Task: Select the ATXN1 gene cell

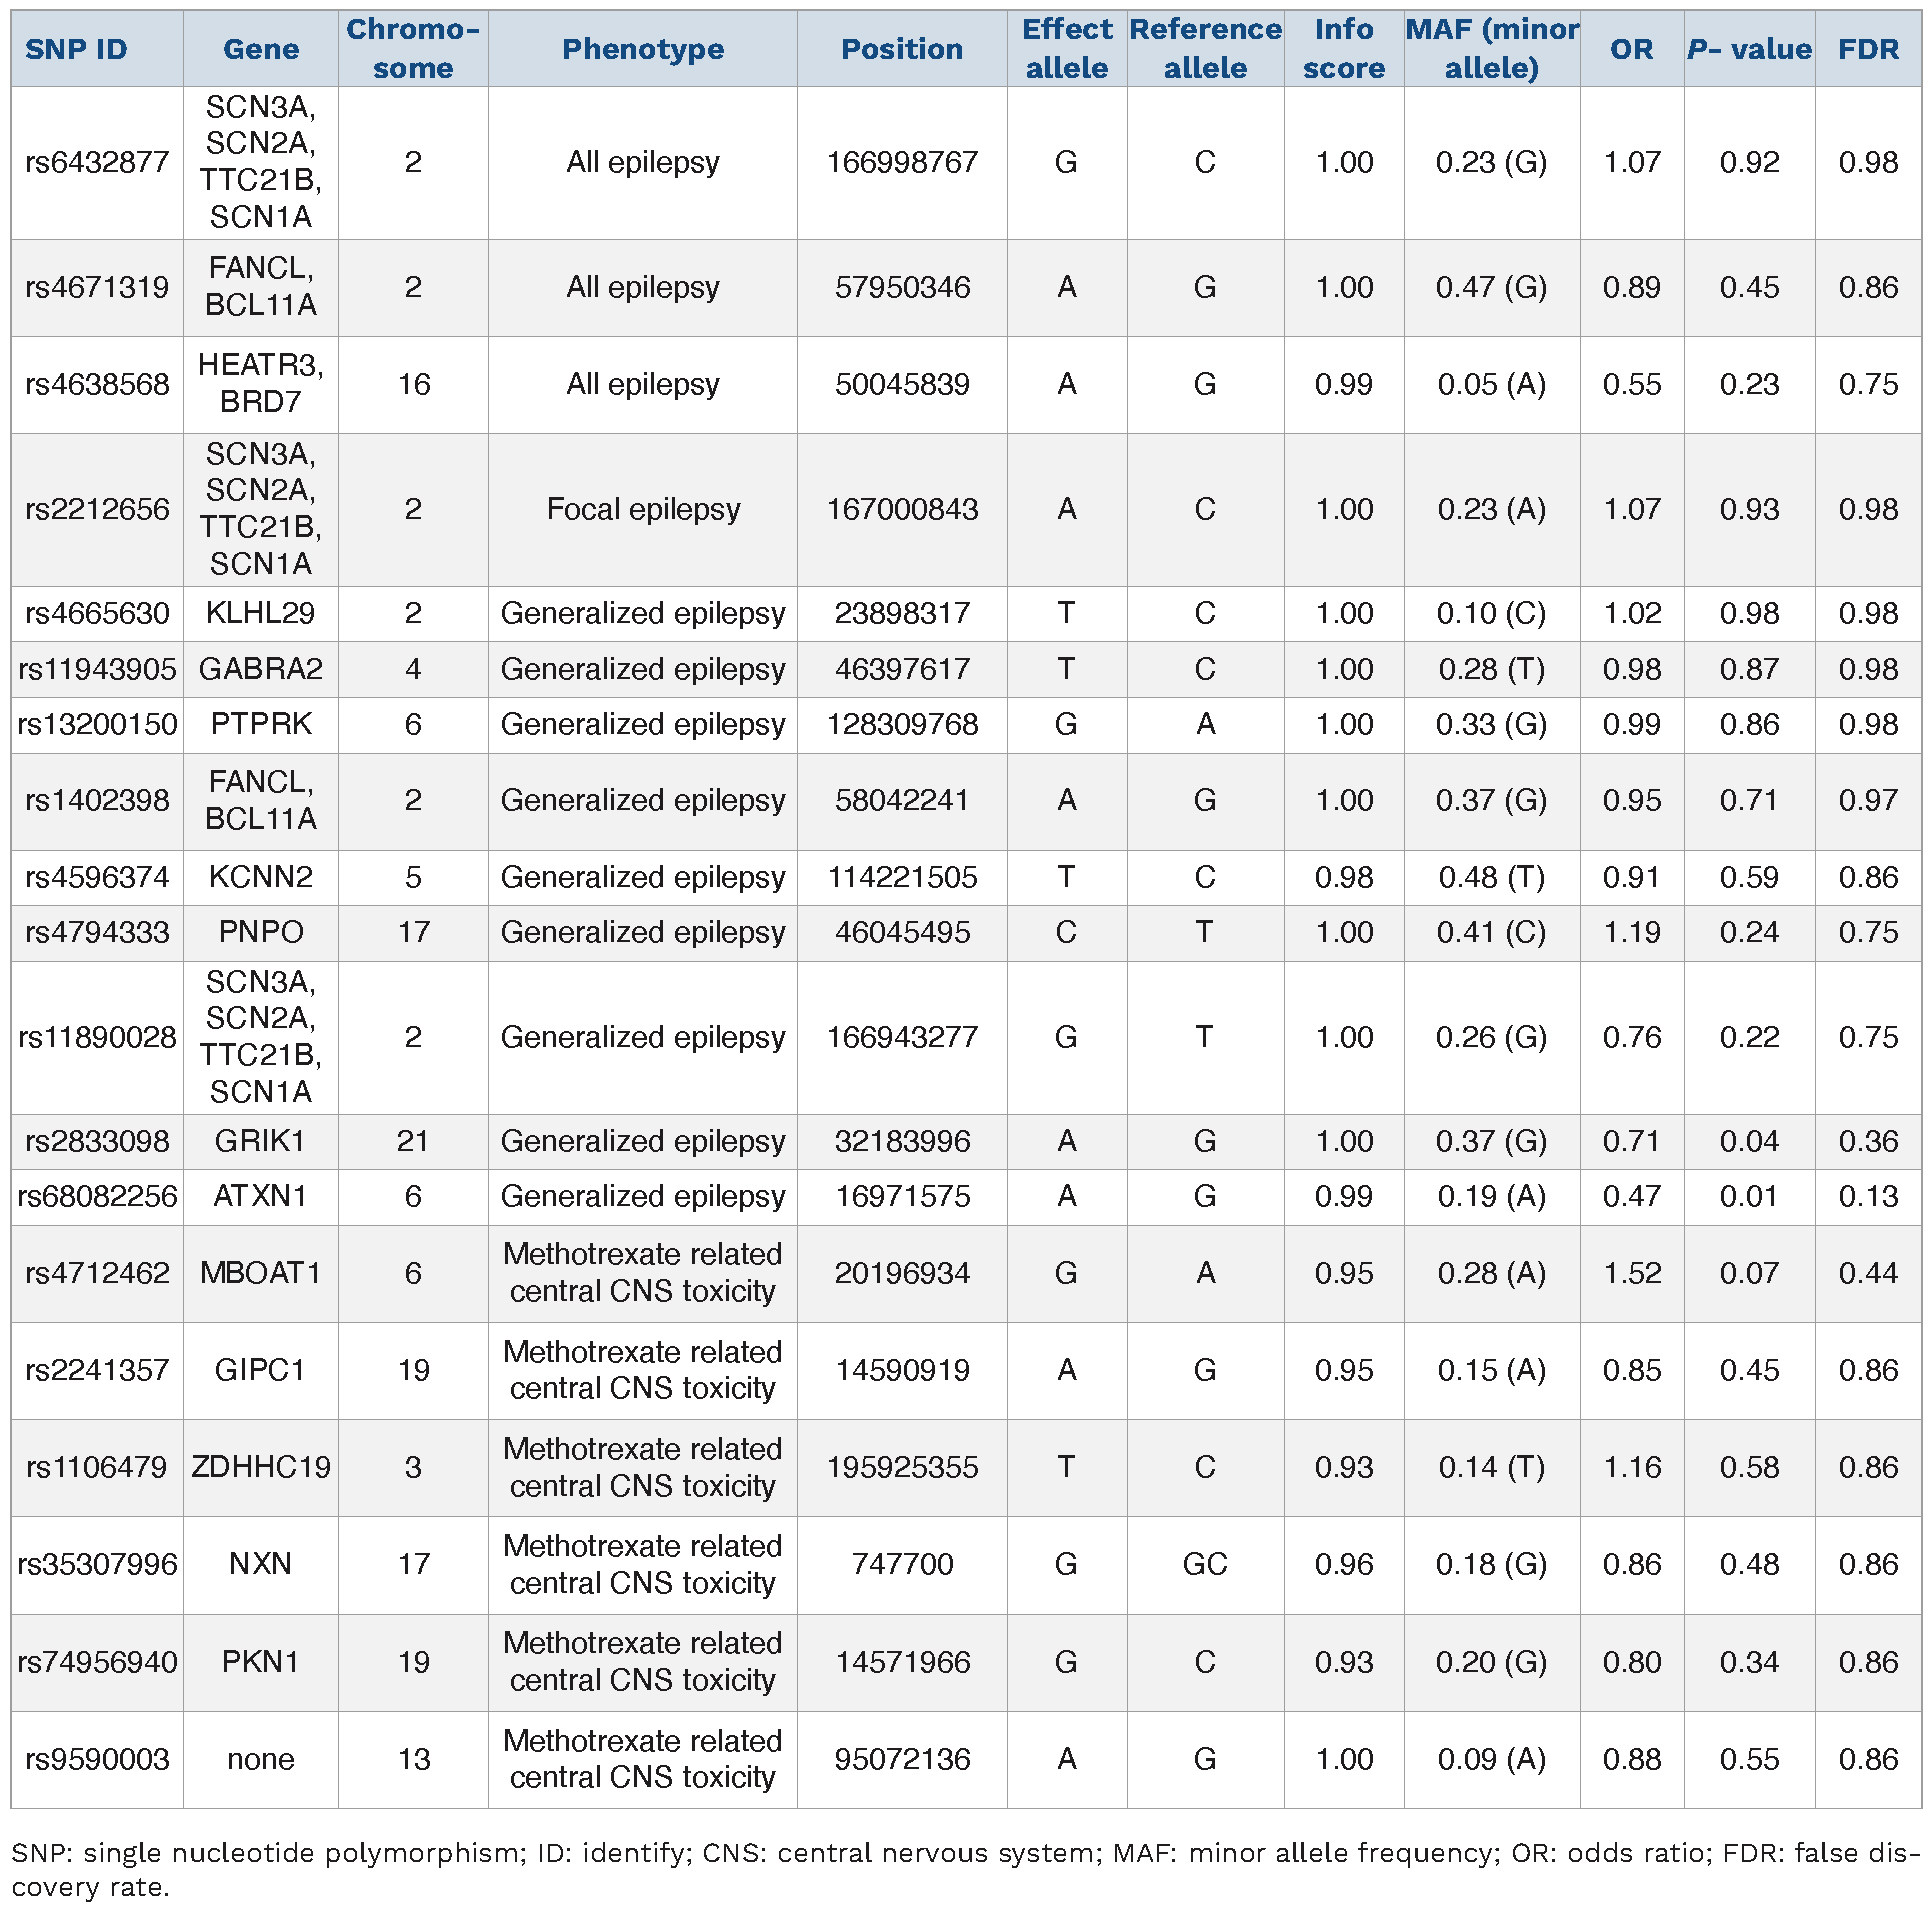Action: [260, 1196]
